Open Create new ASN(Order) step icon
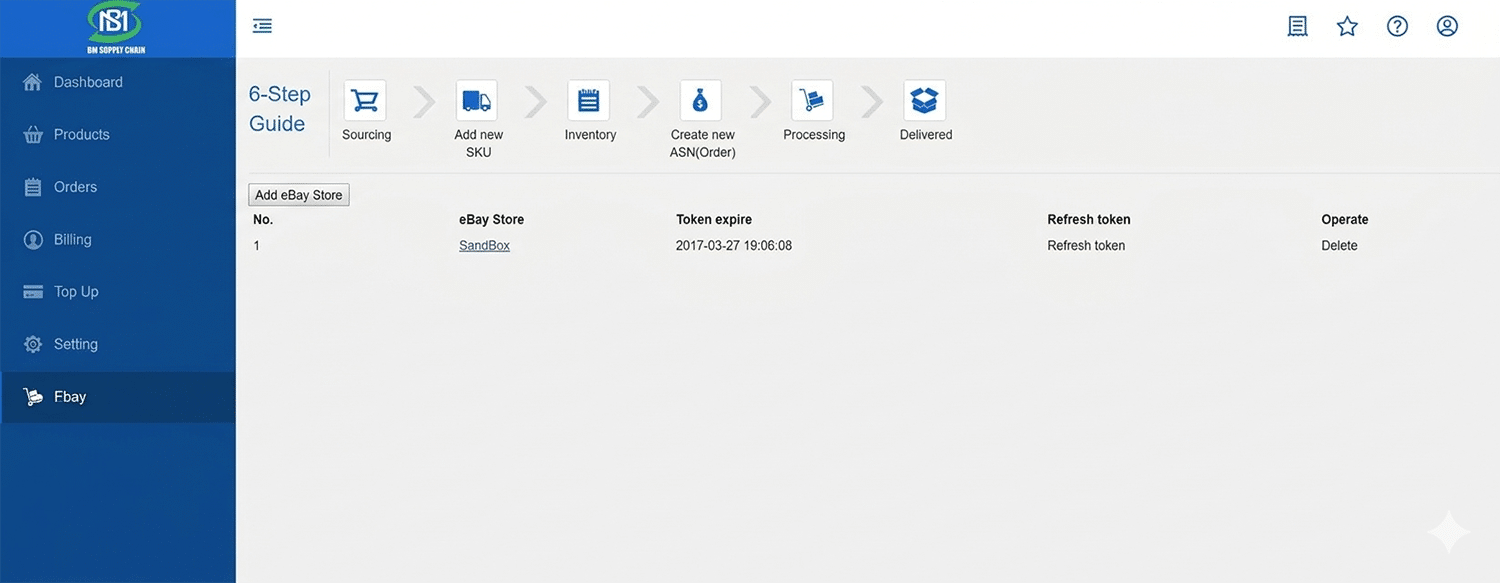 701,99
